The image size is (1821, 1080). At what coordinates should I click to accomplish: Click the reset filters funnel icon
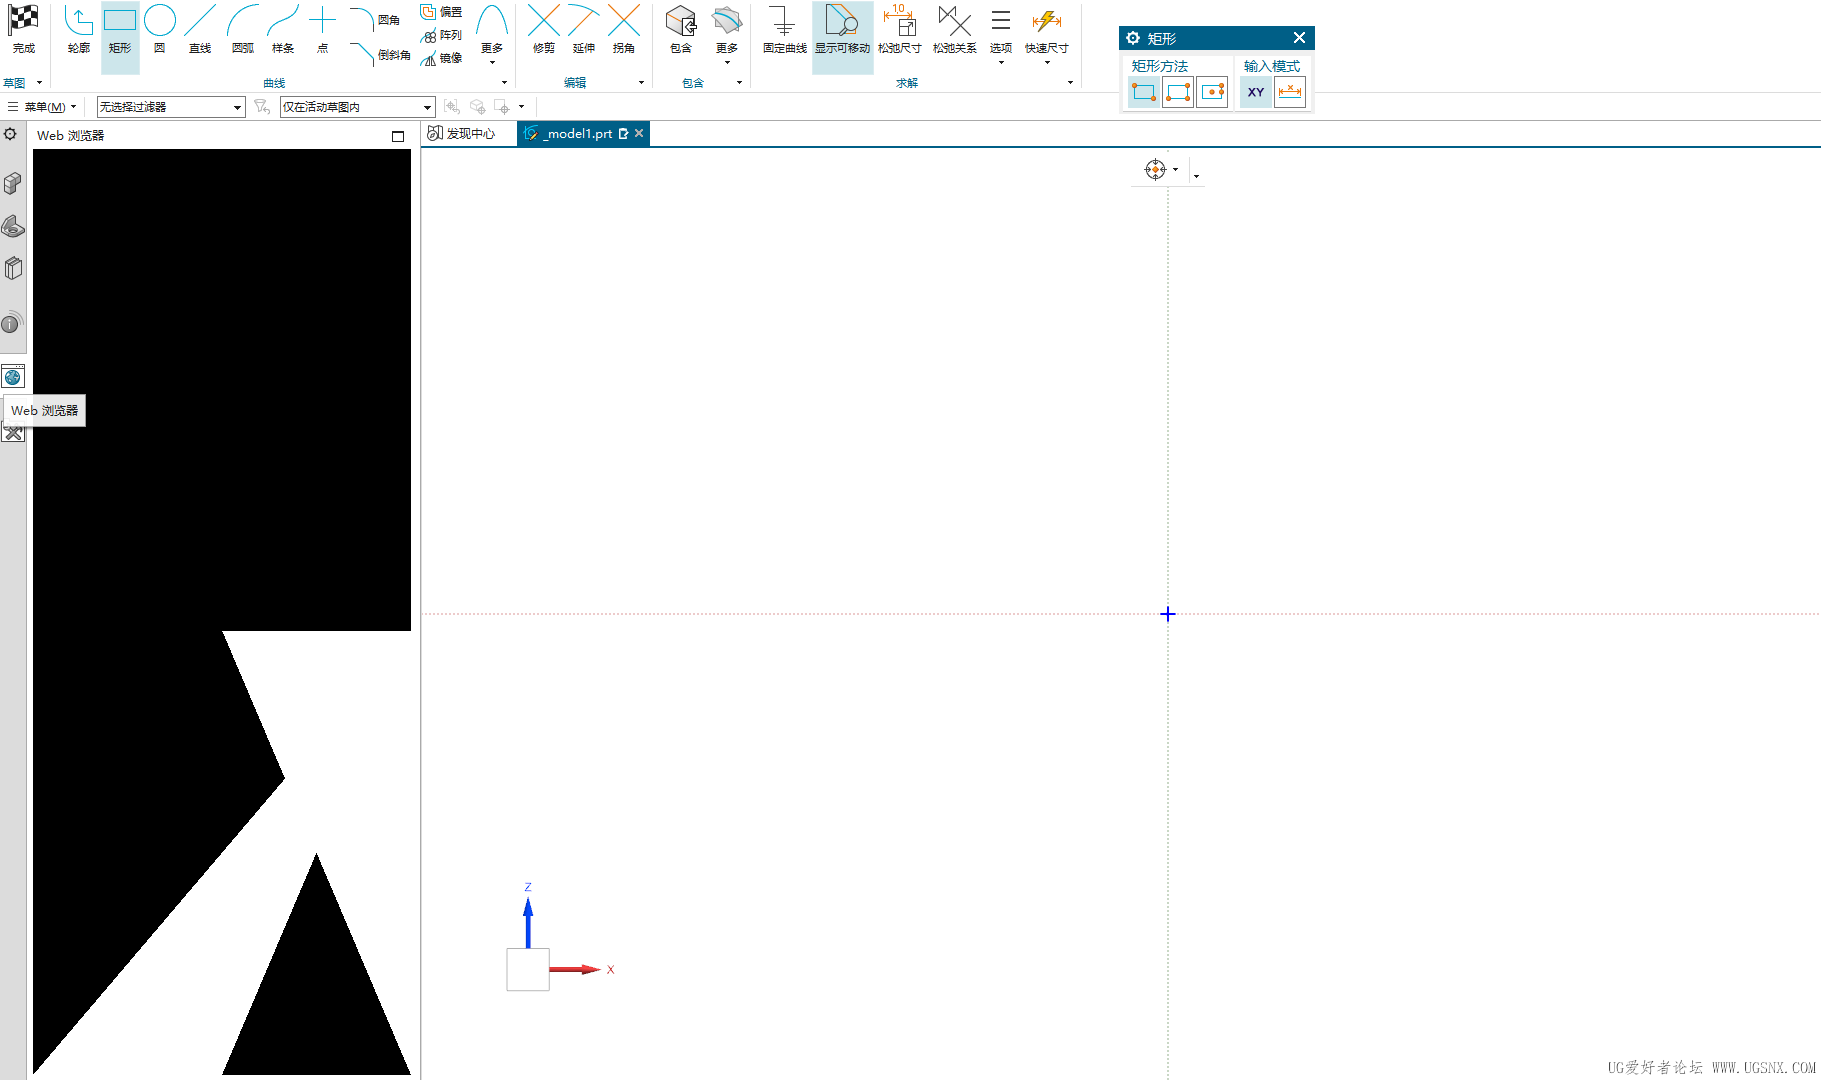(262, 106)
